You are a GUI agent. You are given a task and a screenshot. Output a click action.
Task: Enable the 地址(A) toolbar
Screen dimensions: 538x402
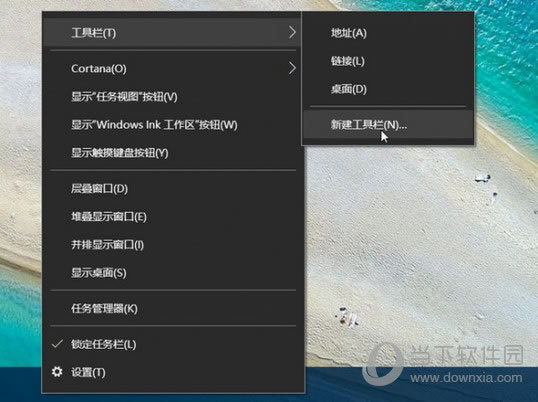pyautogui.click(x=388, y=33)
